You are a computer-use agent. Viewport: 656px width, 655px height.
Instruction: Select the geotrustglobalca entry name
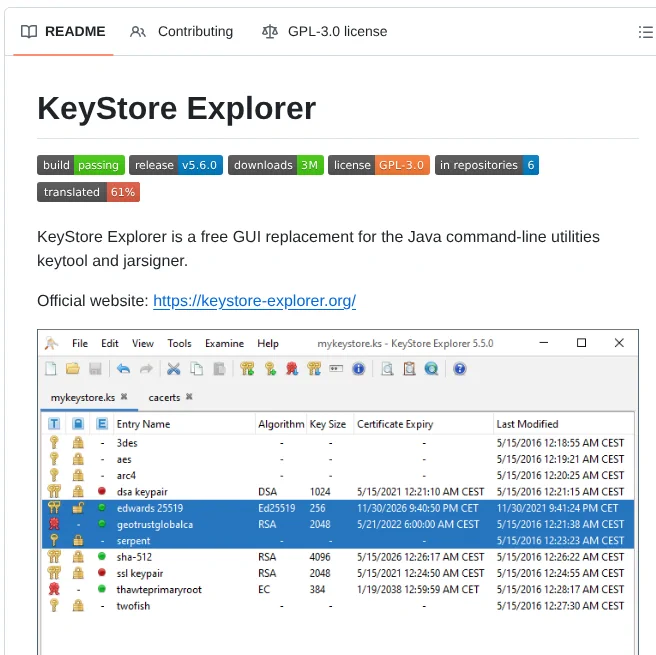pyautogui.click(x=155, y=525)
